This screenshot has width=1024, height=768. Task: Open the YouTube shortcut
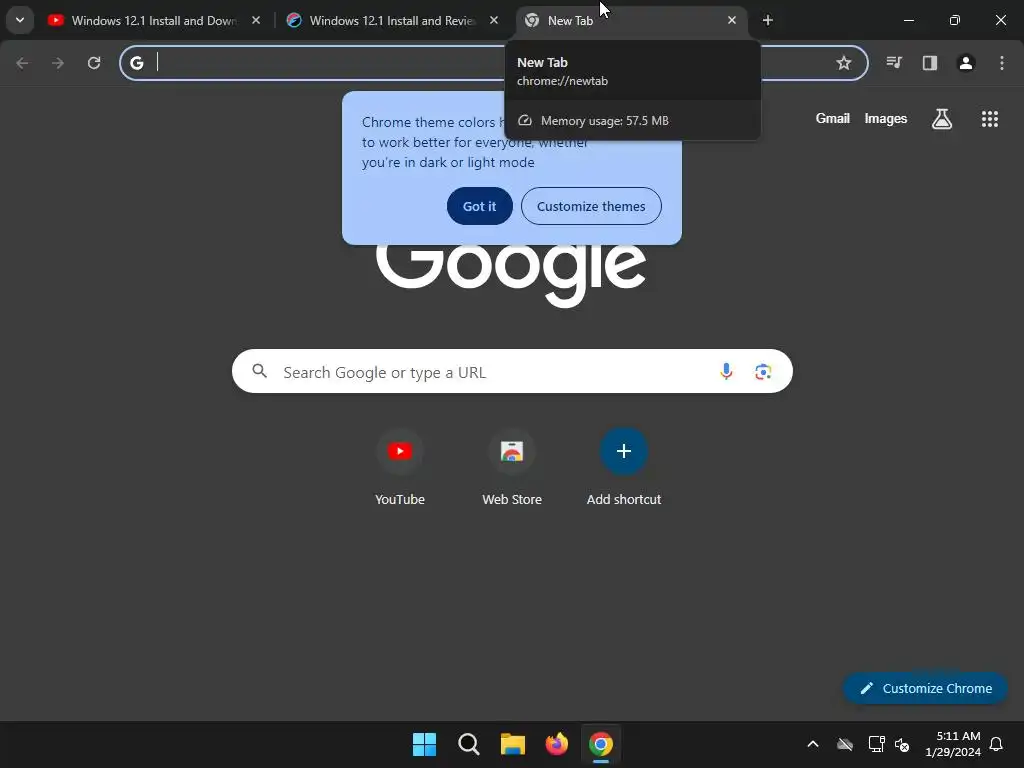pyautogui.click(x=400, y=466)
